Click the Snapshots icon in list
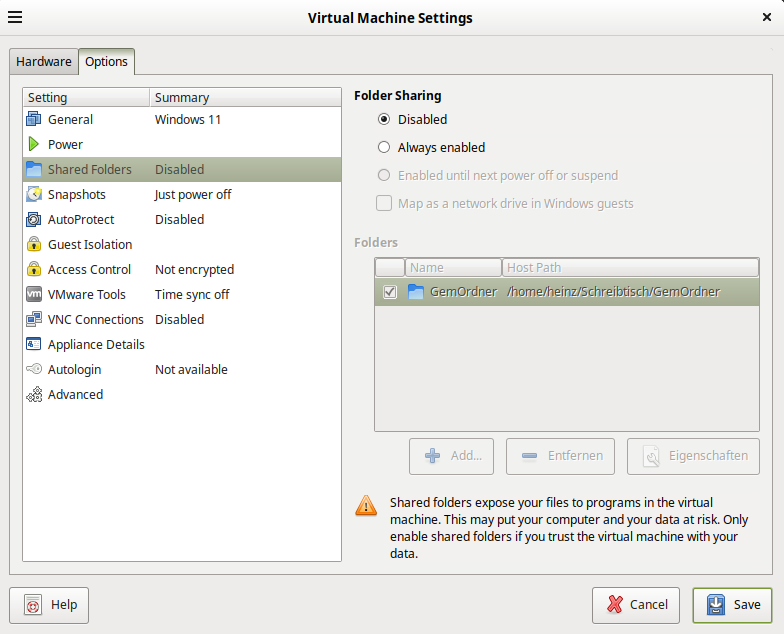Viewport: 784px width, 634px height. click(x=34, y=194)
